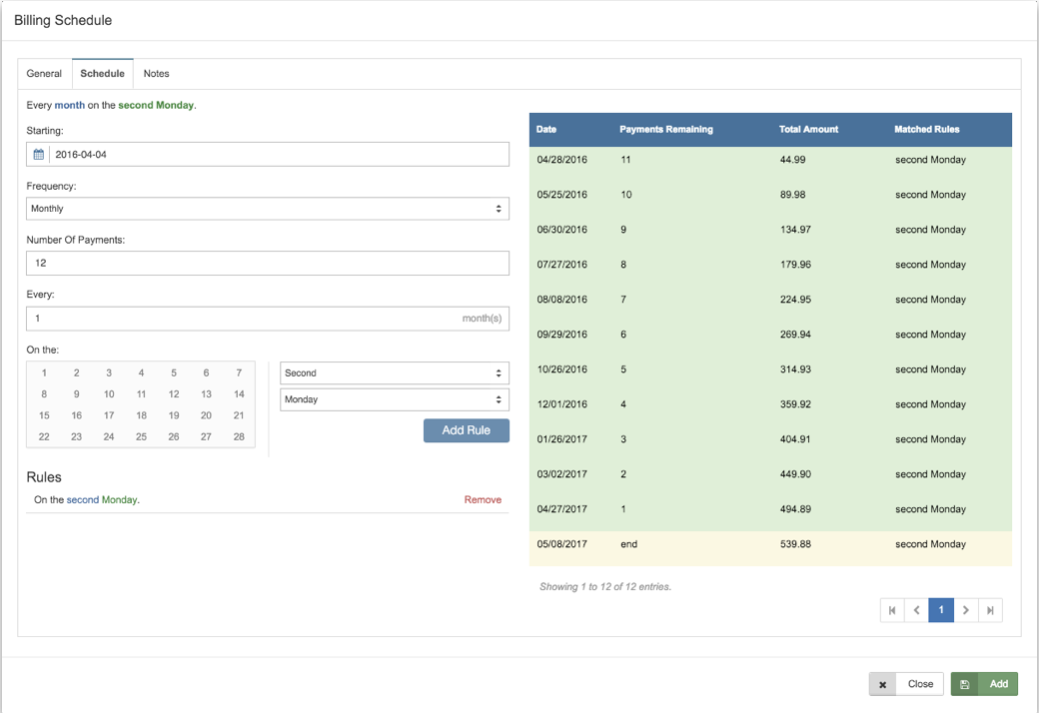
Task: Switch to the Notes tab
Action: [x=156, y=74]
